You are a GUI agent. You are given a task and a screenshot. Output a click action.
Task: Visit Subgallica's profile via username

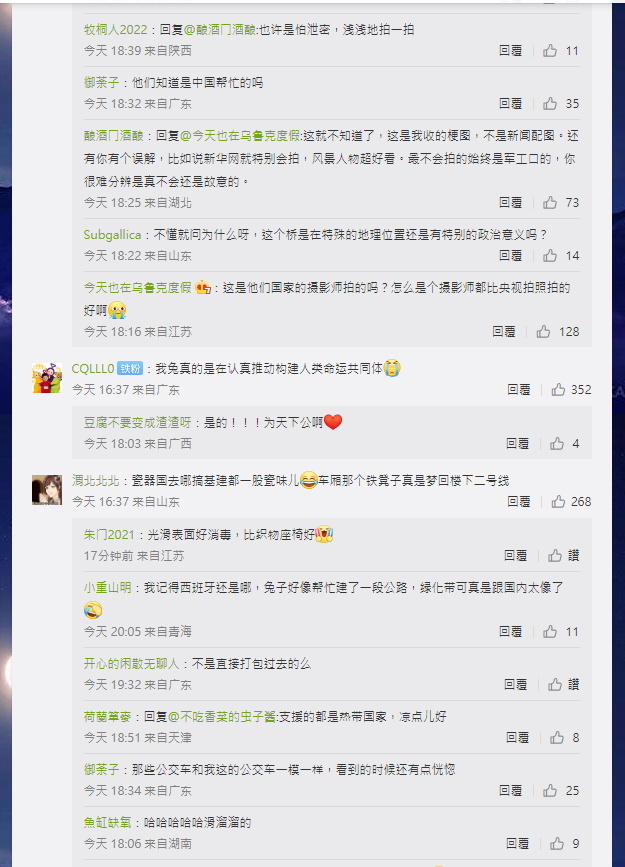point(112,235)
